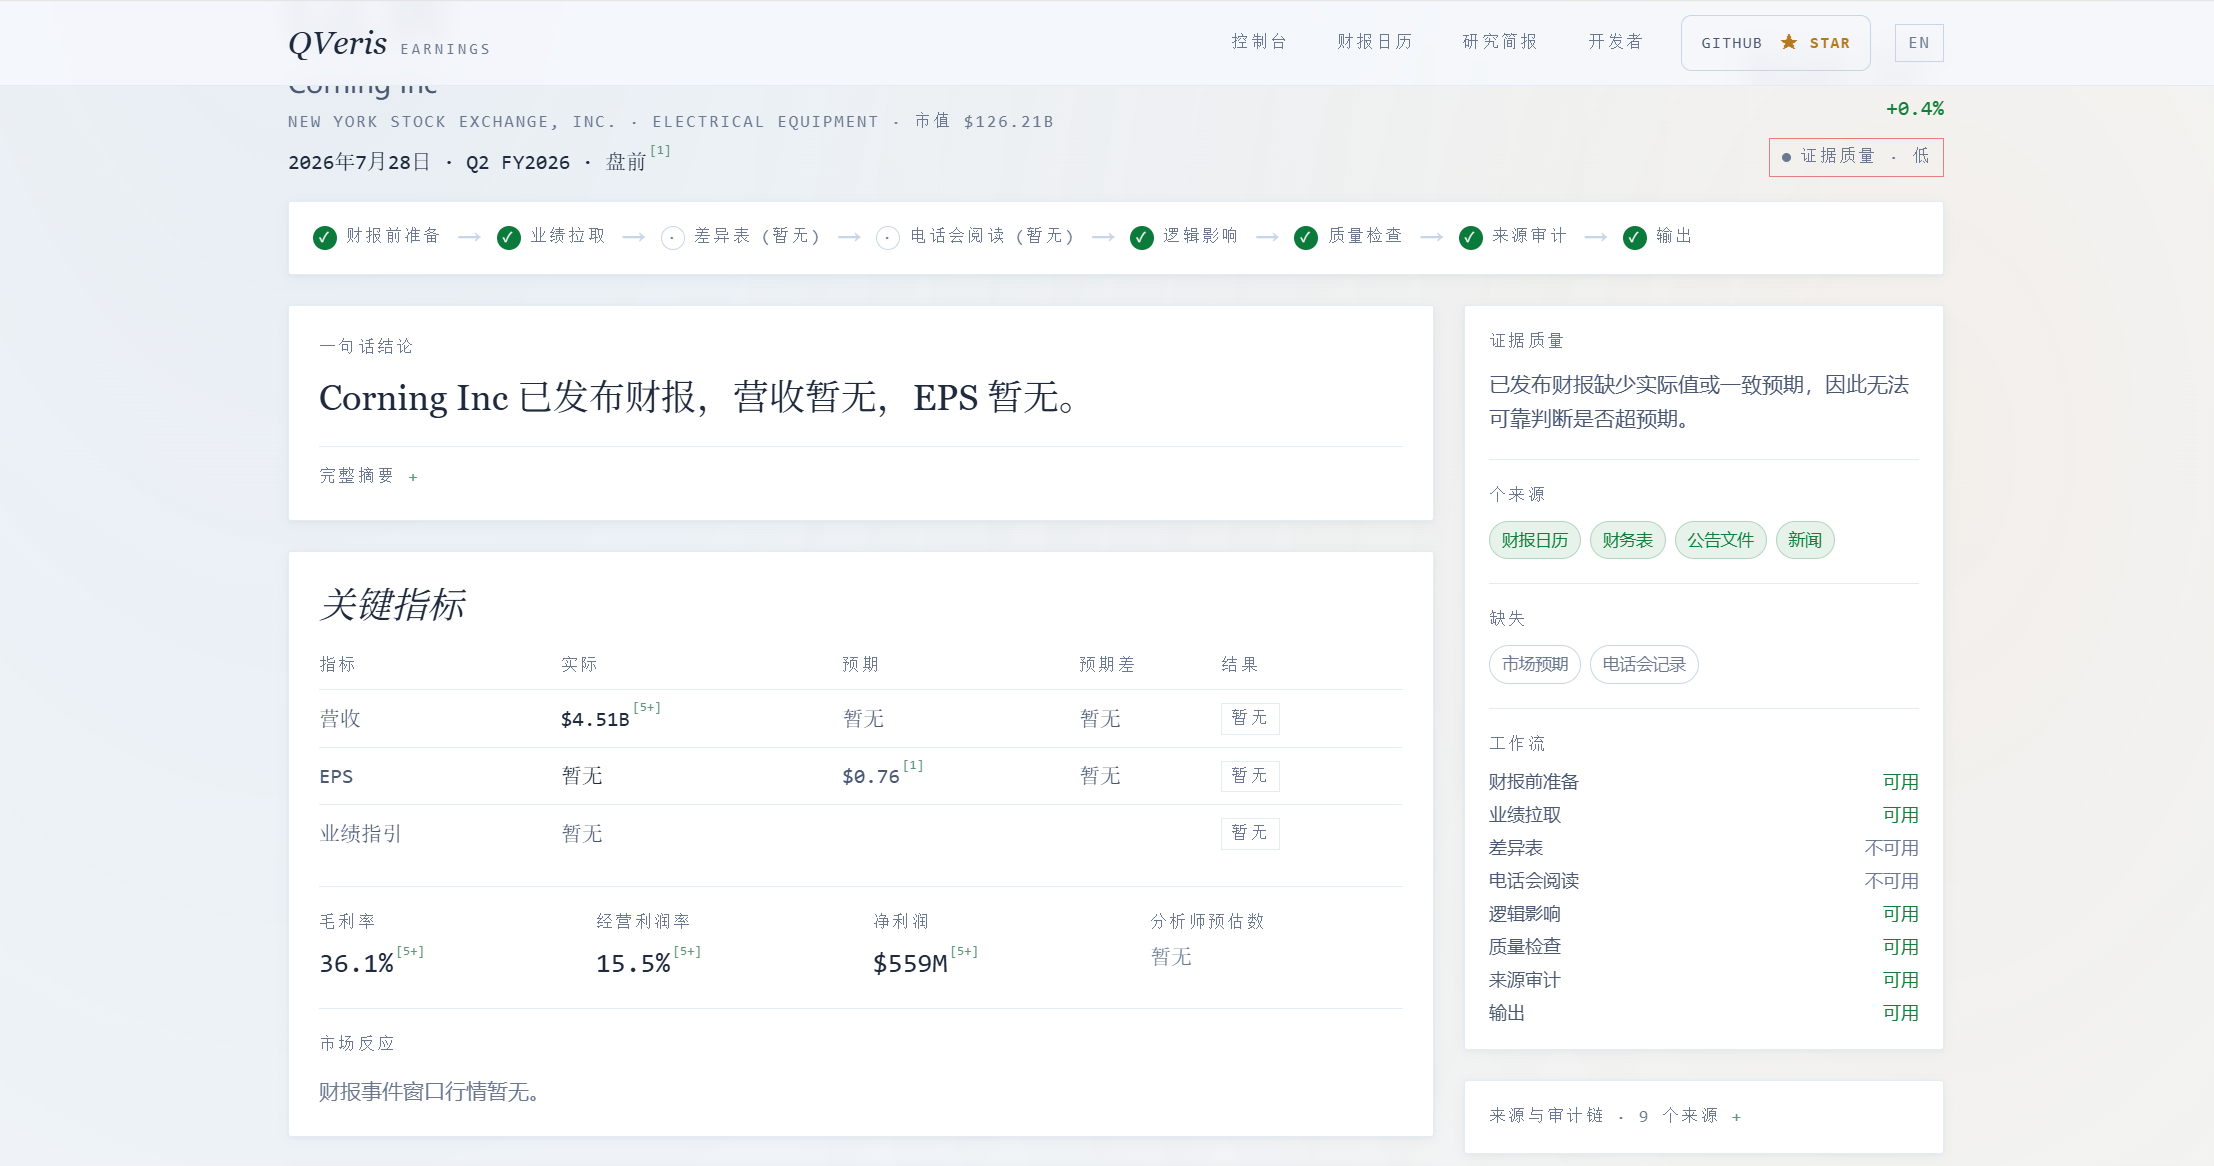Screen dimensions: 2214x1166
Task: Click the 财报日历 source tag
Action: click(1534, 540)
